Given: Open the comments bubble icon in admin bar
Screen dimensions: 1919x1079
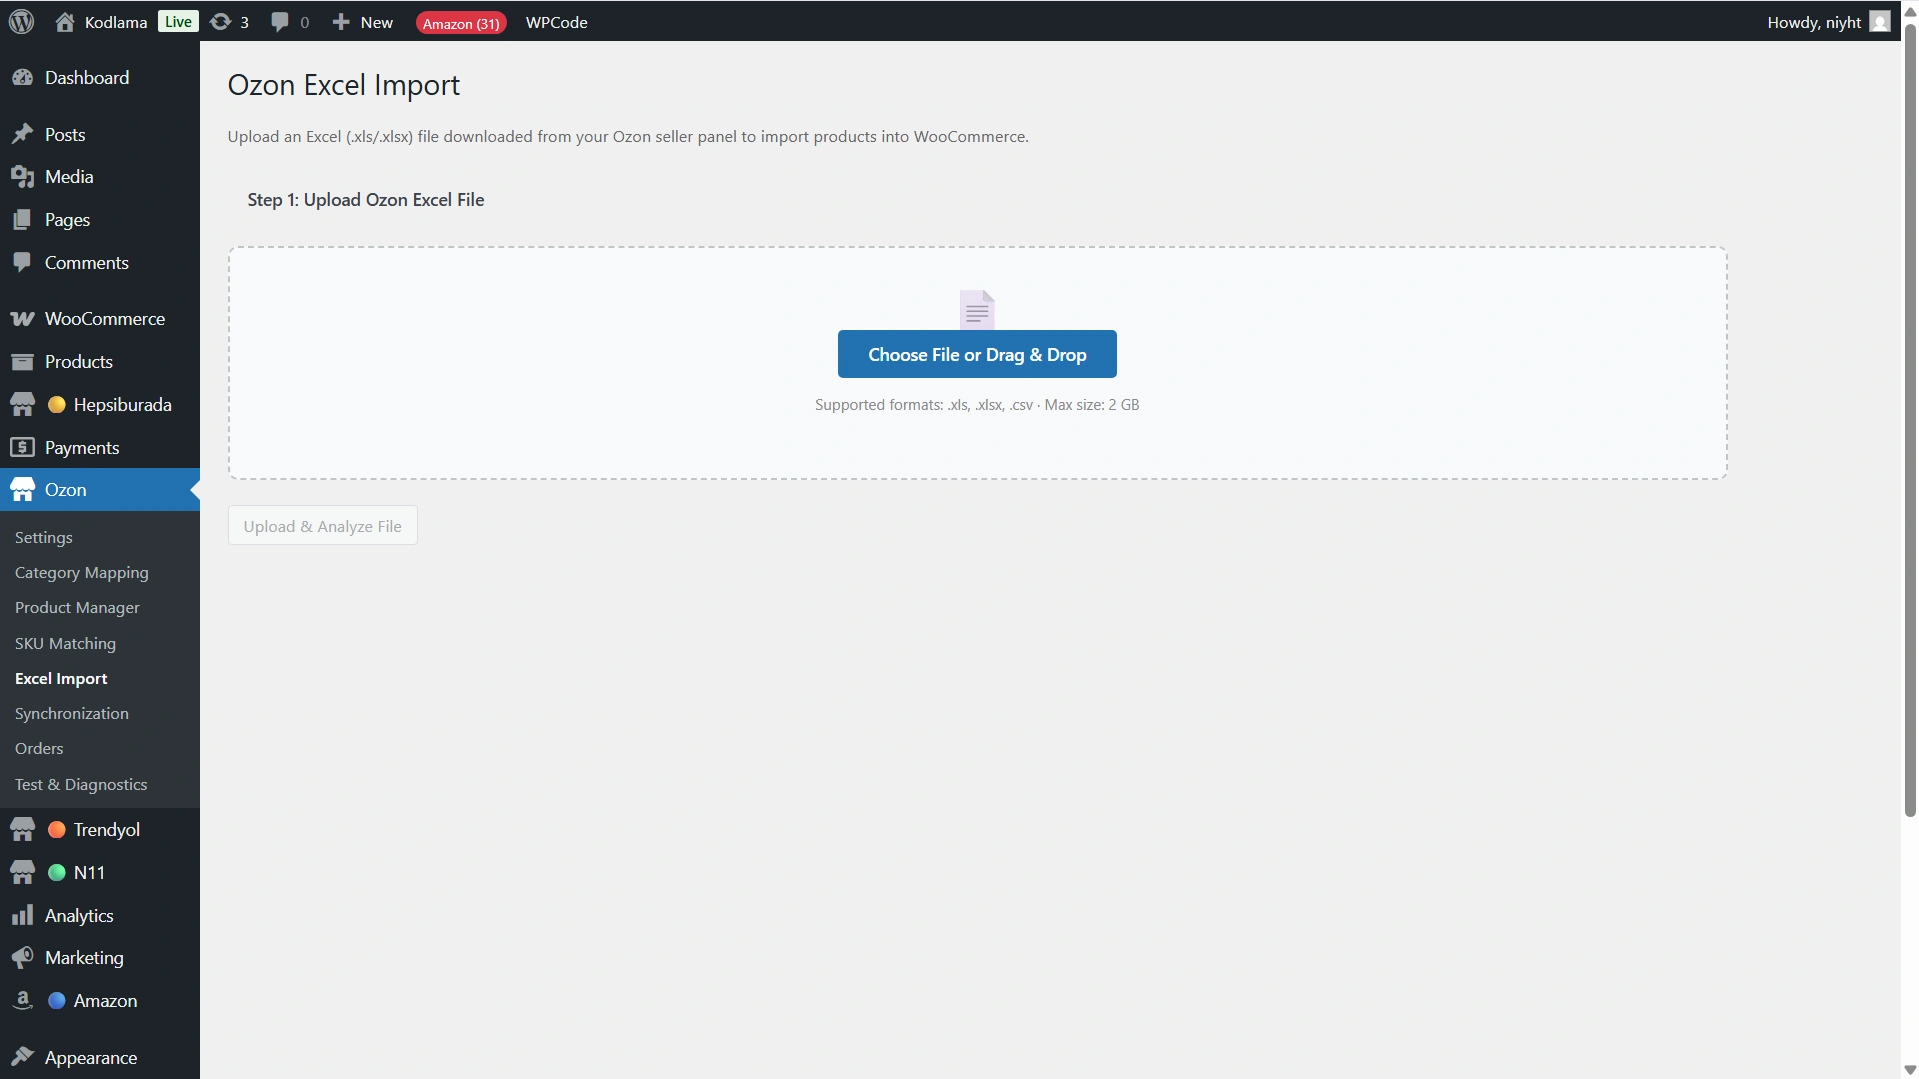Looking at the screenshot, I should point(280,22).
